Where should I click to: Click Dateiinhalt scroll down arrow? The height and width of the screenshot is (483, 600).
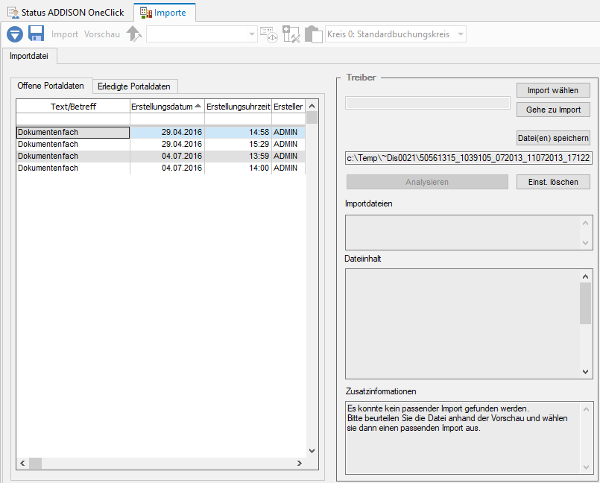(x=585, y=372)
